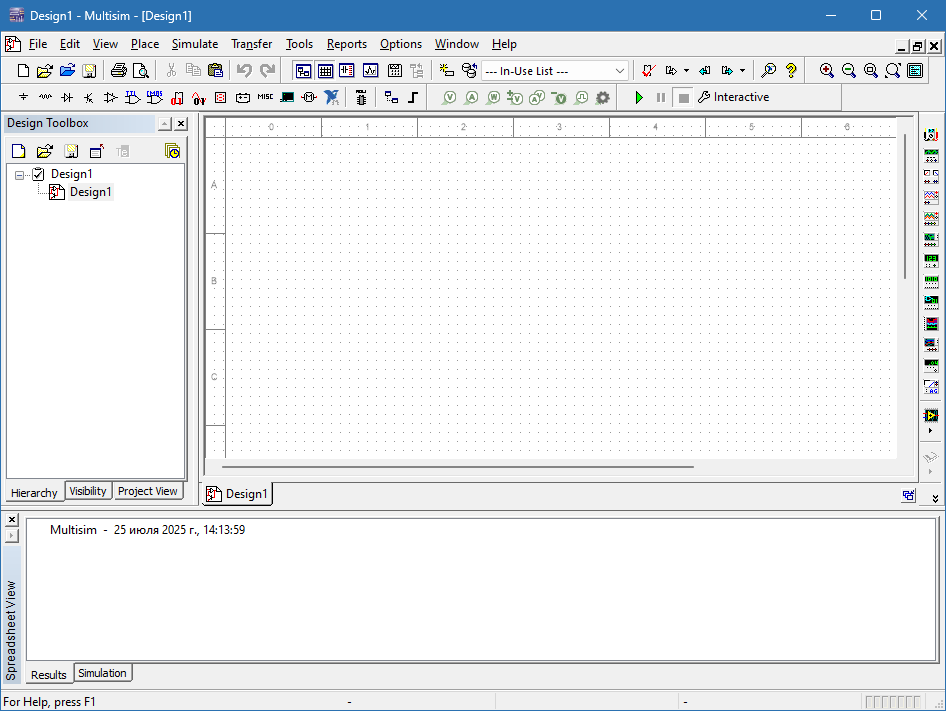Click the Interactive analysis button
The width and height of the screenshot is (946, 711).
click(734, 97)
